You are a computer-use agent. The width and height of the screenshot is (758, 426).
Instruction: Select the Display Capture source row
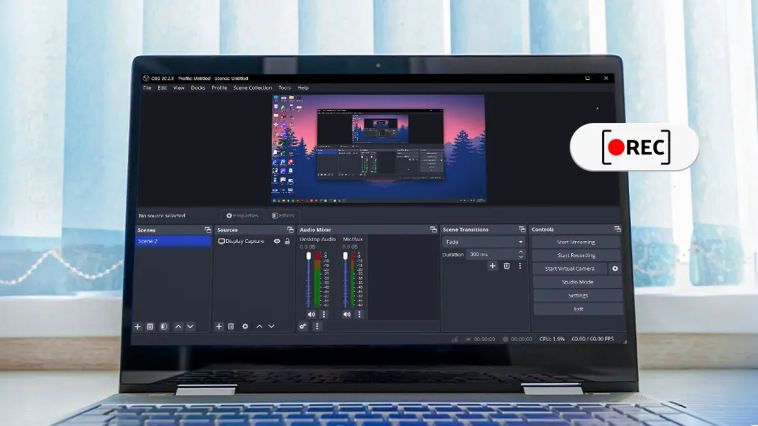[254, 241]
